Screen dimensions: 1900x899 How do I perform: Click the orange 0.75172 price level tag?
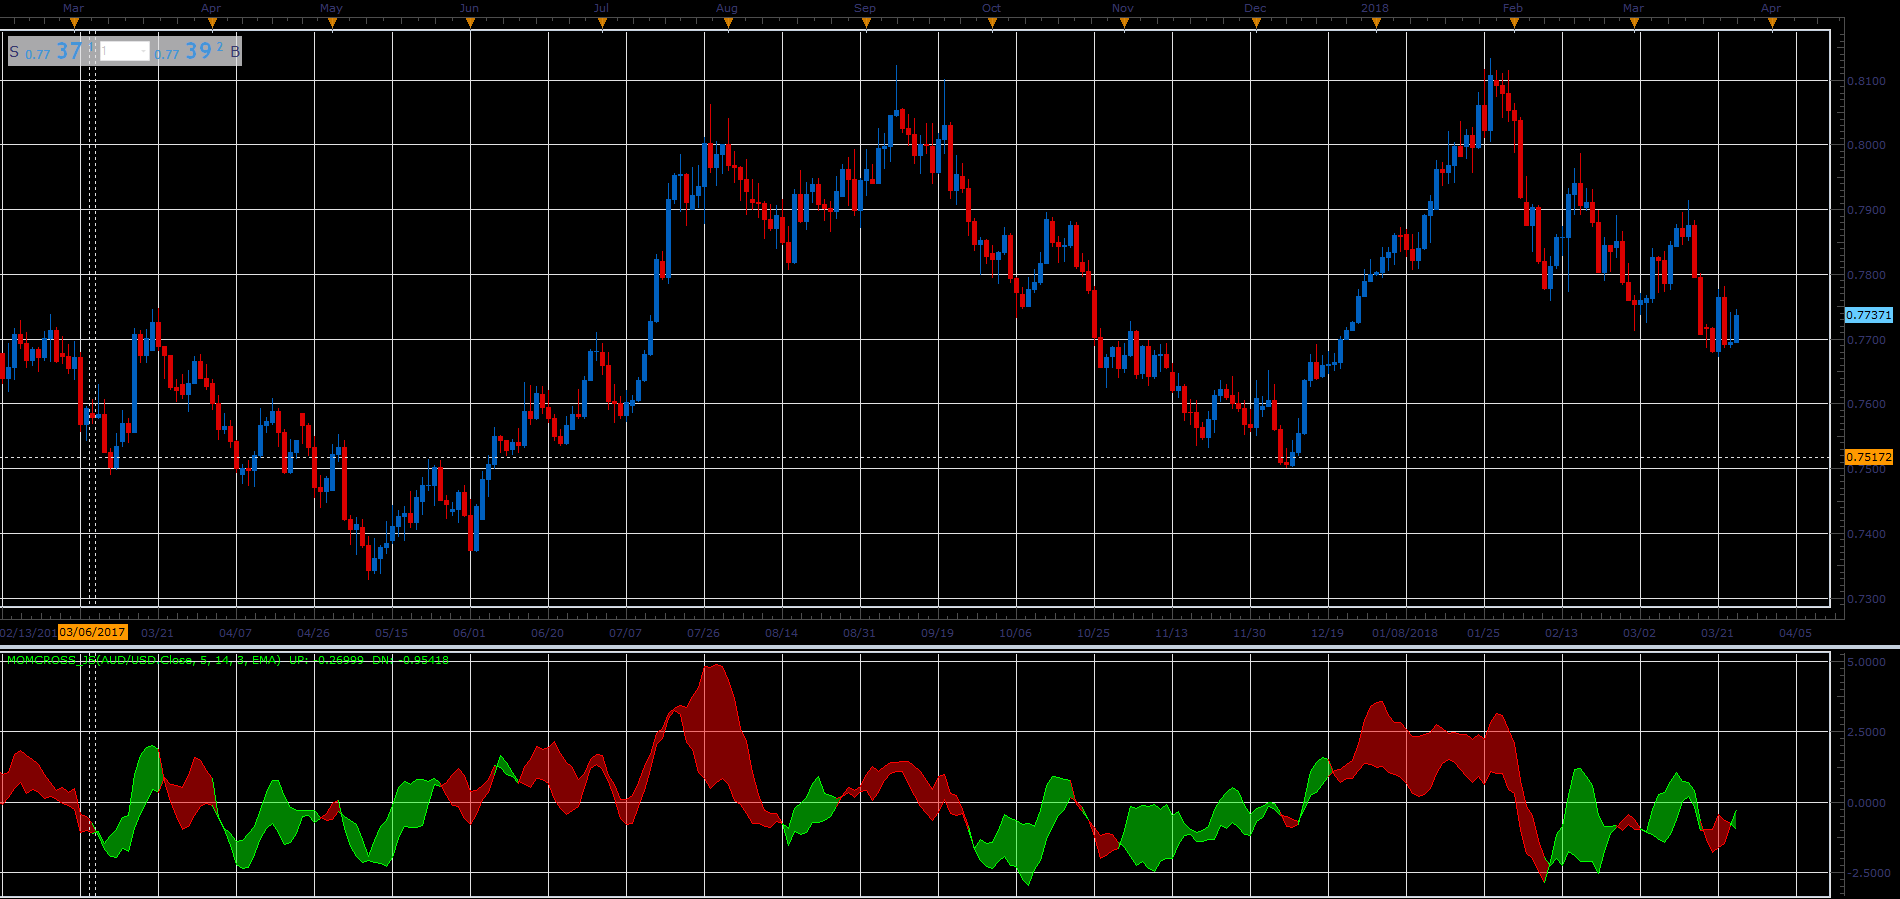tap(1868, 457)
